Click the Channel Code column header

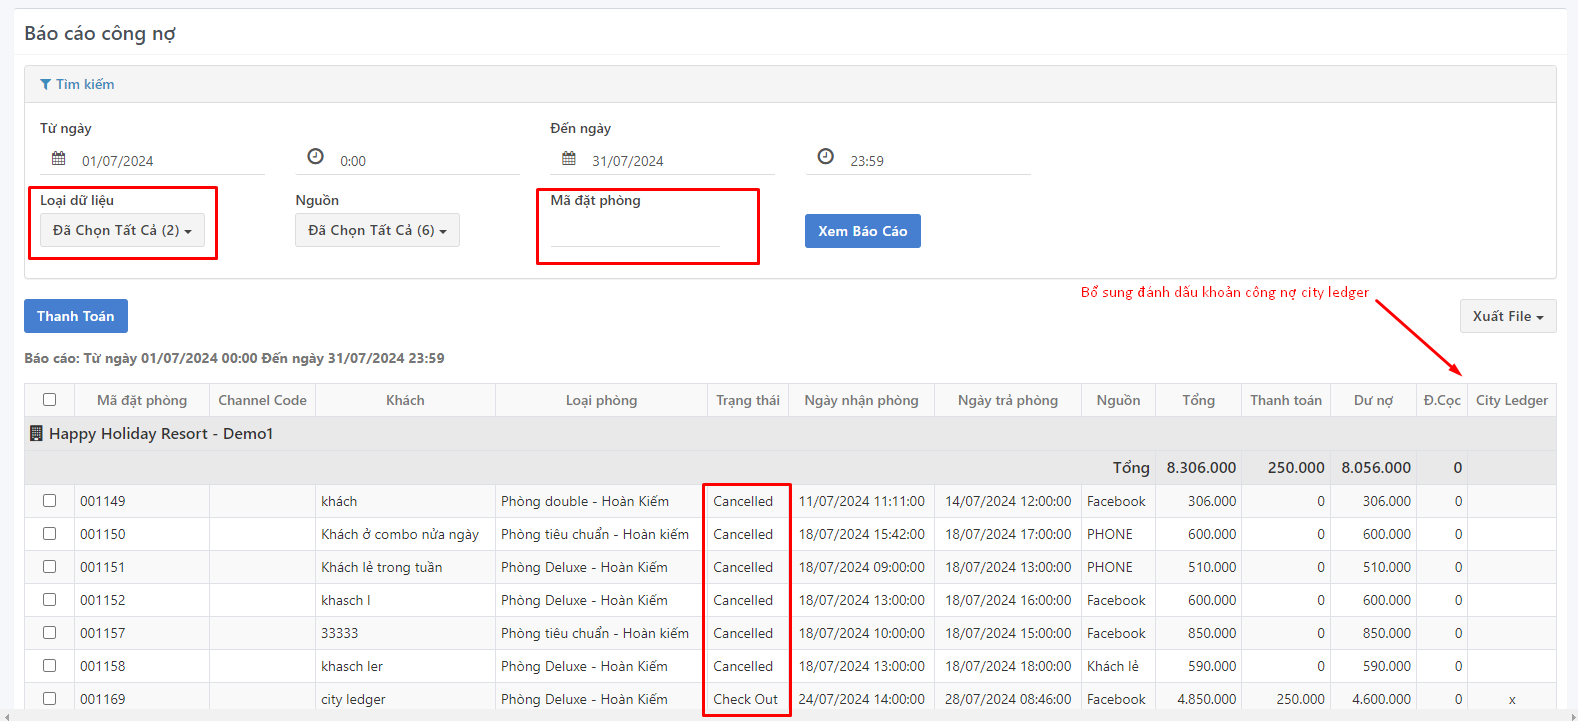tap(263, 400)
